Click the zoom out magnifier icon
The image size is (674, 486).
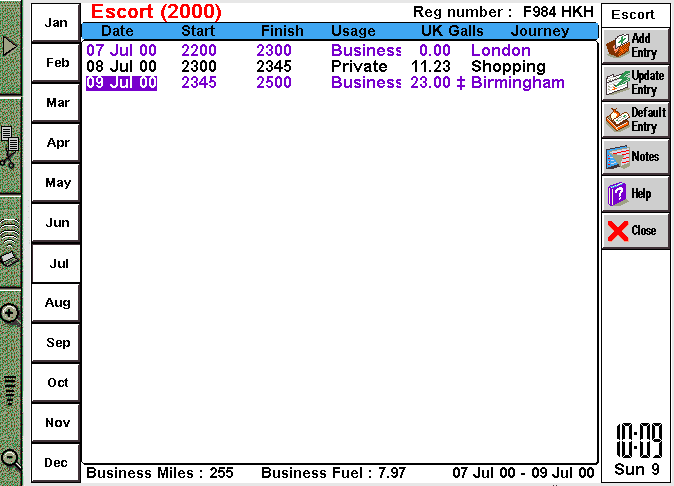click(9, 459)
